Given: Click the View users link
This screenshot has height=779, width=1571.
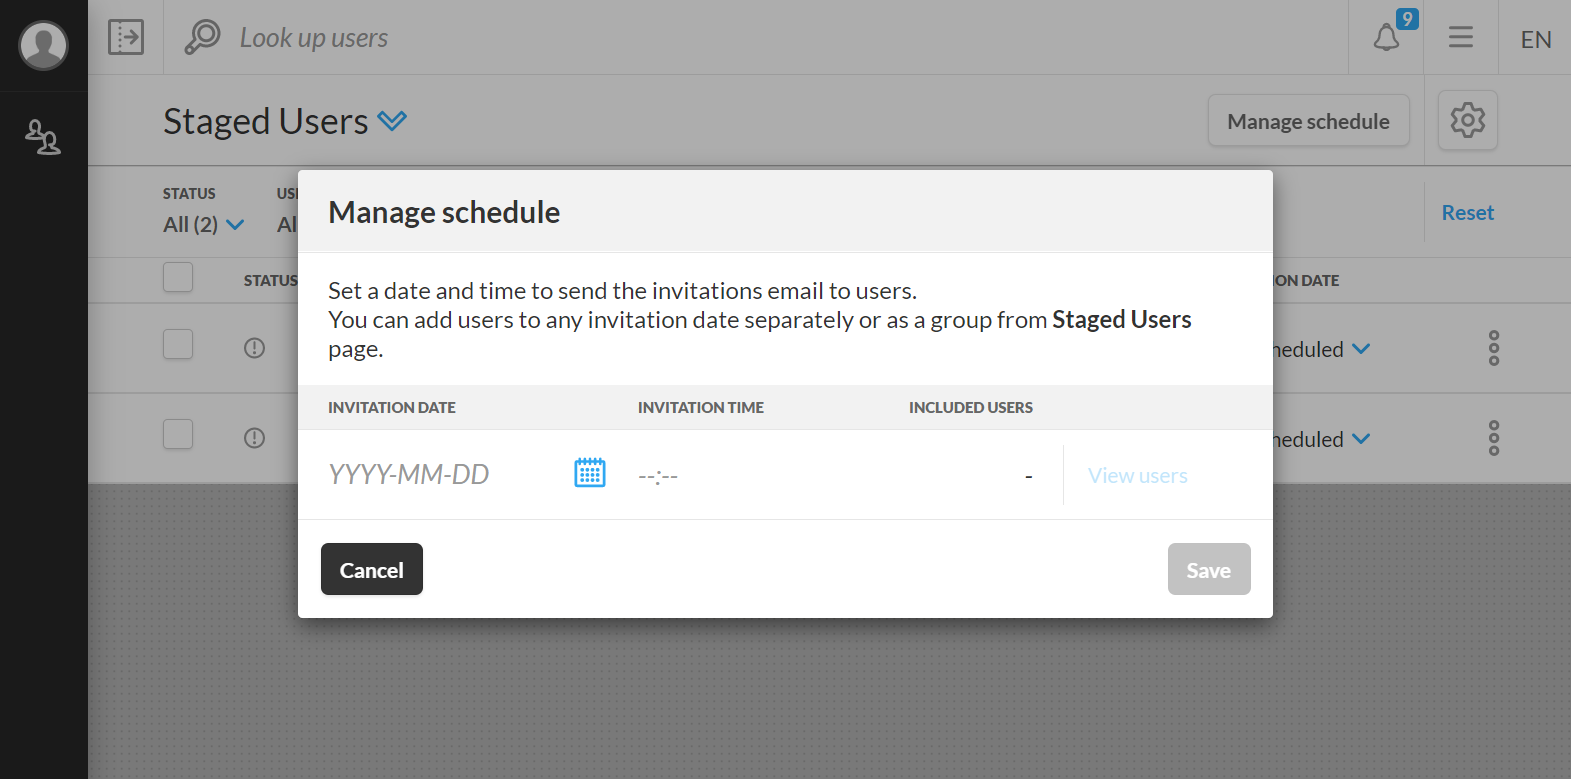Looking at the screenshot, I should (1137, 476).
